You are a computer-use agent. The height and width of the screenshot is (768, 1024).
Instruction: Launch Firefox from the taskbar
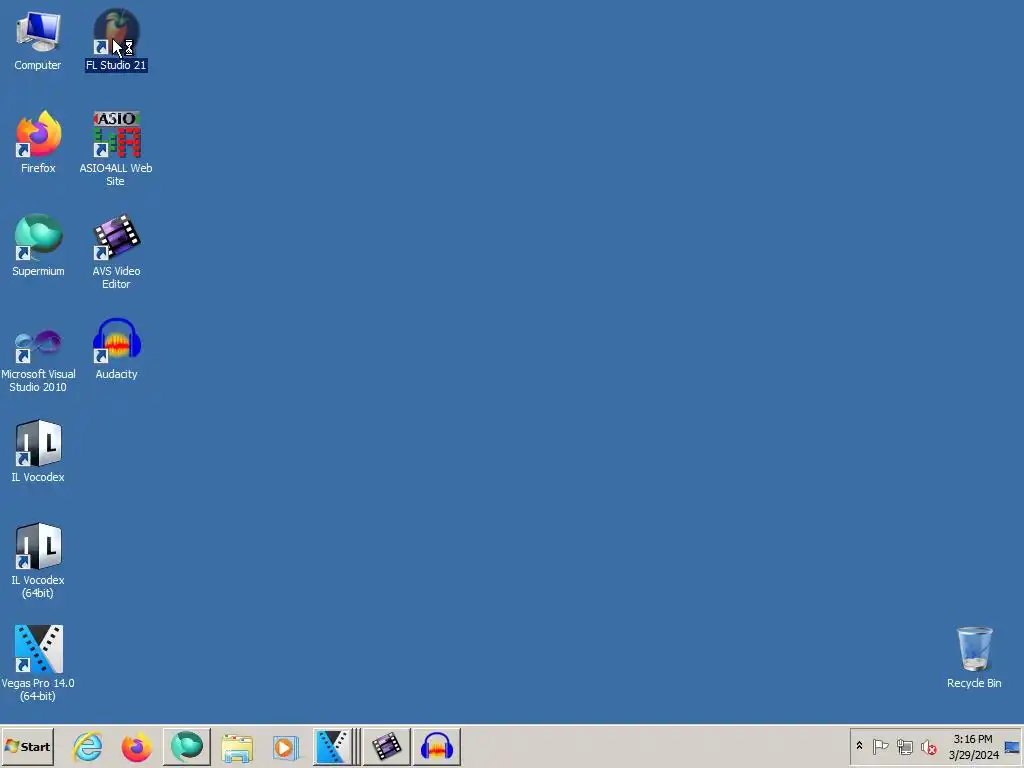click(136, 747)
